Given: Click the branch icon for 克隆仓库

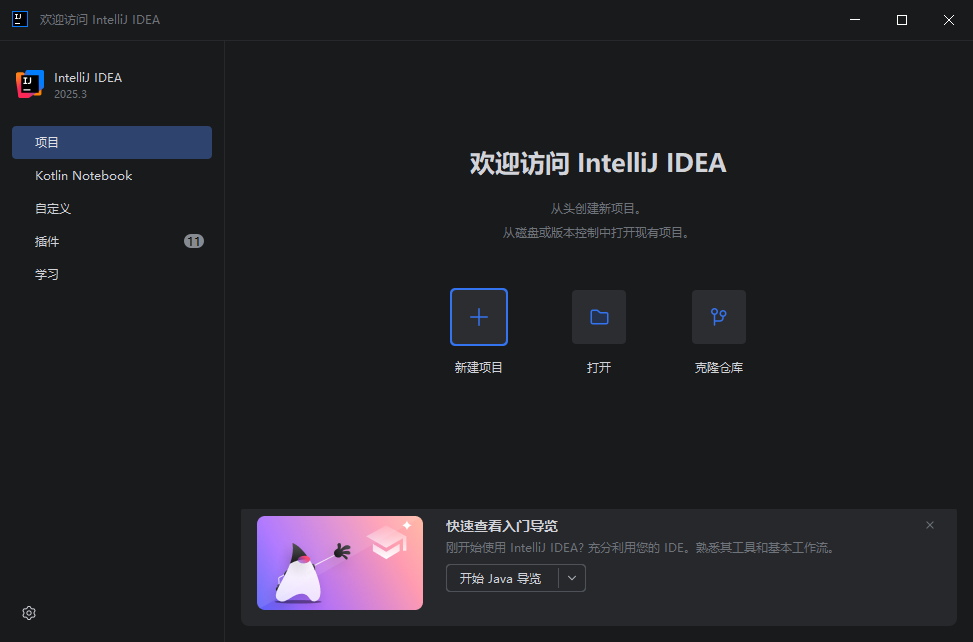Looking at the screenshot, I should (x=718, y=317).
